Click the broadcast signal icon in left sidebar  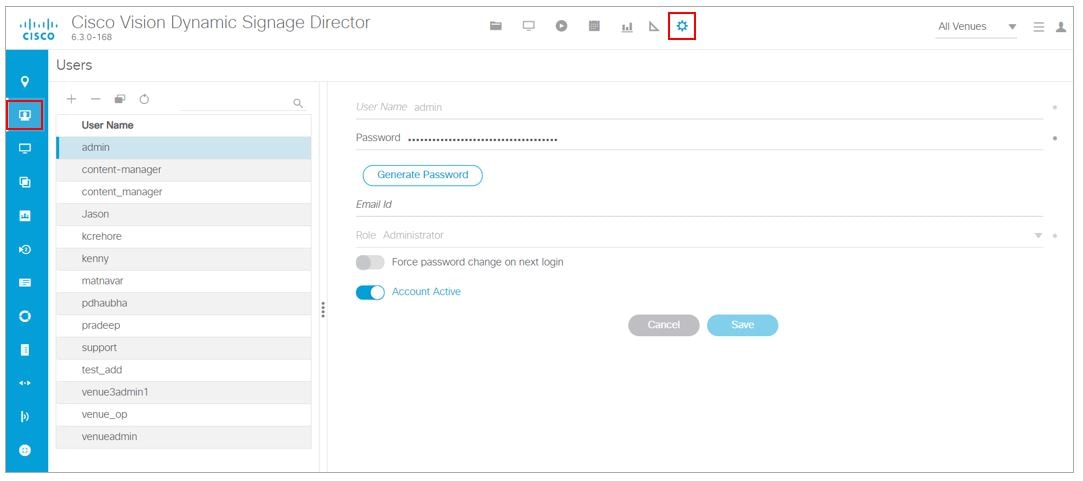click(x=26, y=417)
